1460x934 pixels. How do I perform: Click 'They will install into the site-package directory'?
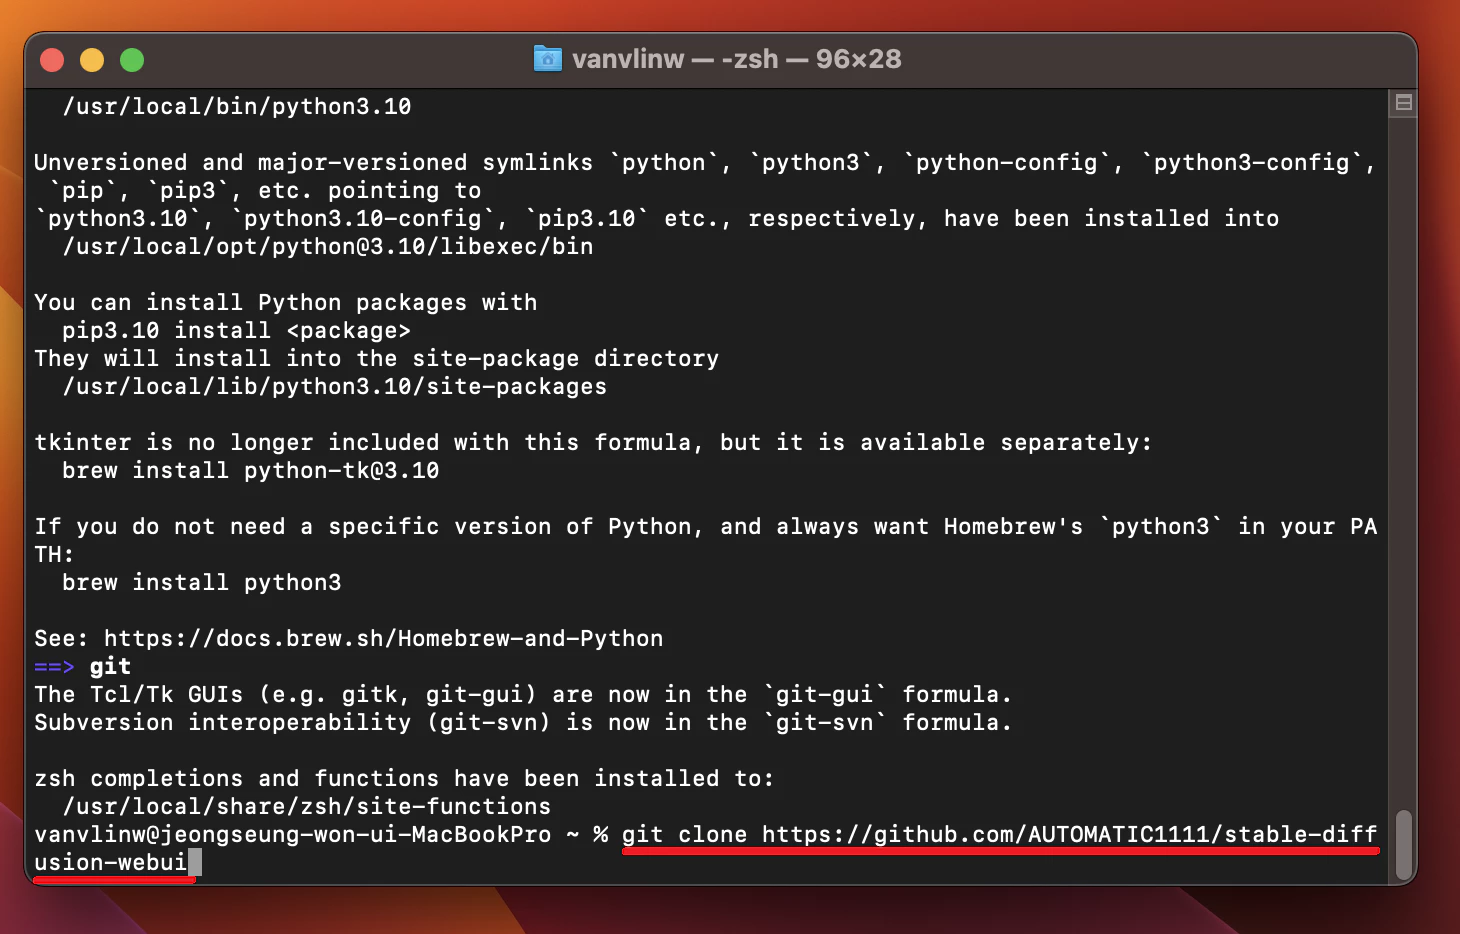click(x=377, y=358)
